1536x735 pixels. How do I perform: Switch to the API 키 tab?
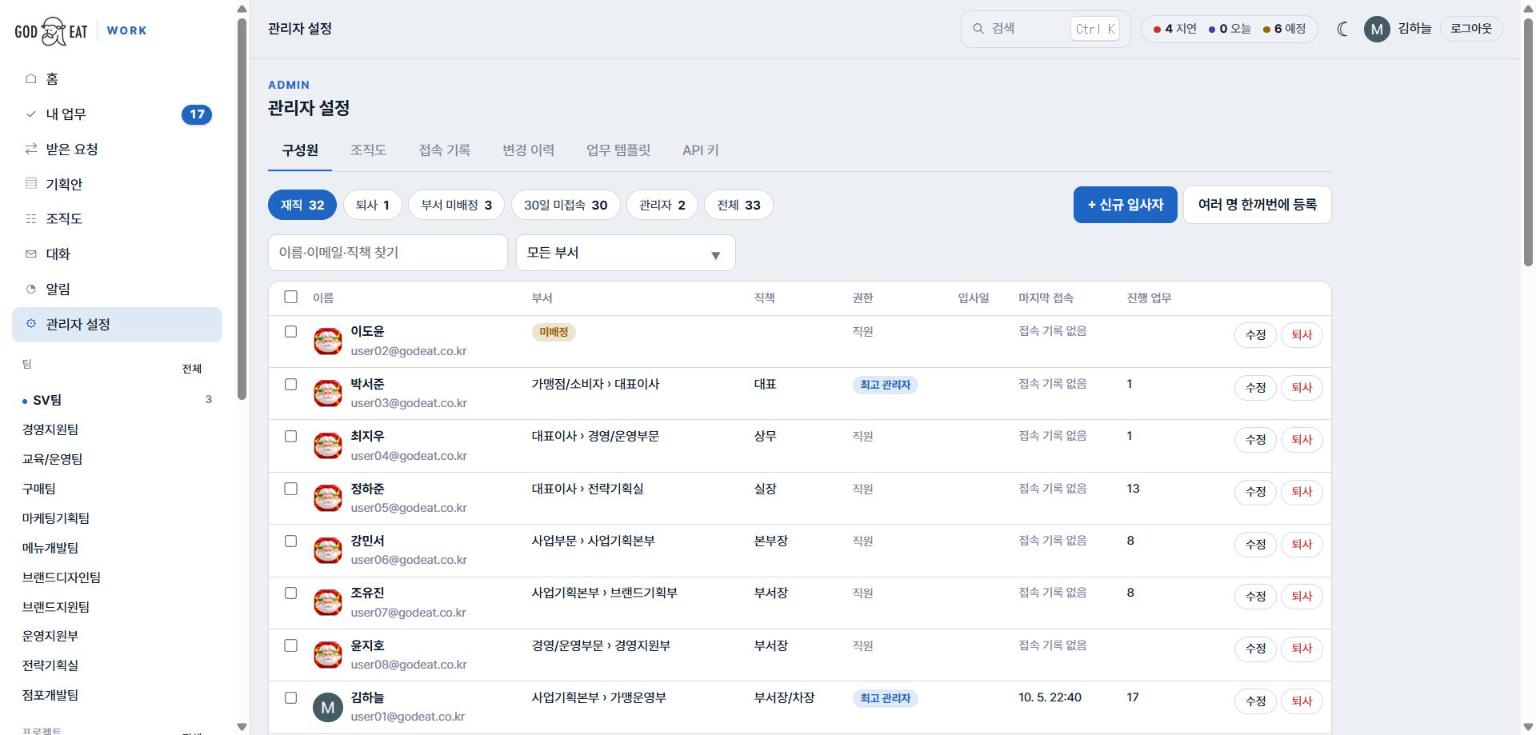(700, 150)
